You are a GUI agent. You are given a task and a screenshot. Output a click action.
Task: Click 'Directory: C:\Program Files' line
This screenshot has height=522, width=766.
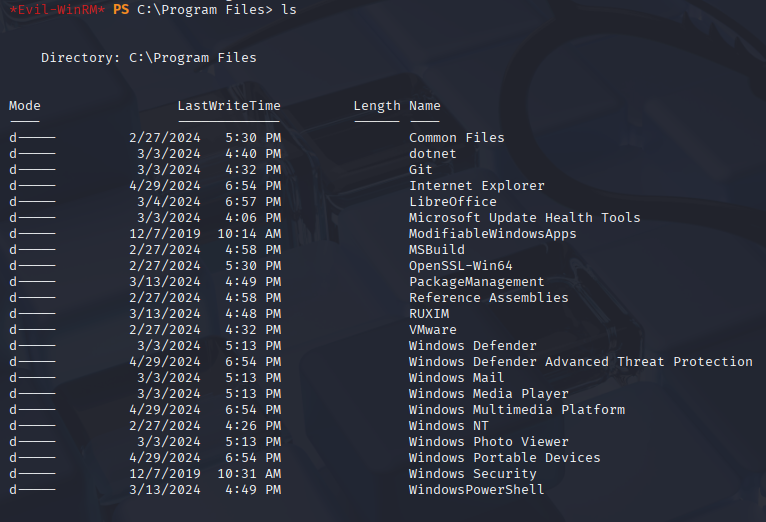point(149,58)
